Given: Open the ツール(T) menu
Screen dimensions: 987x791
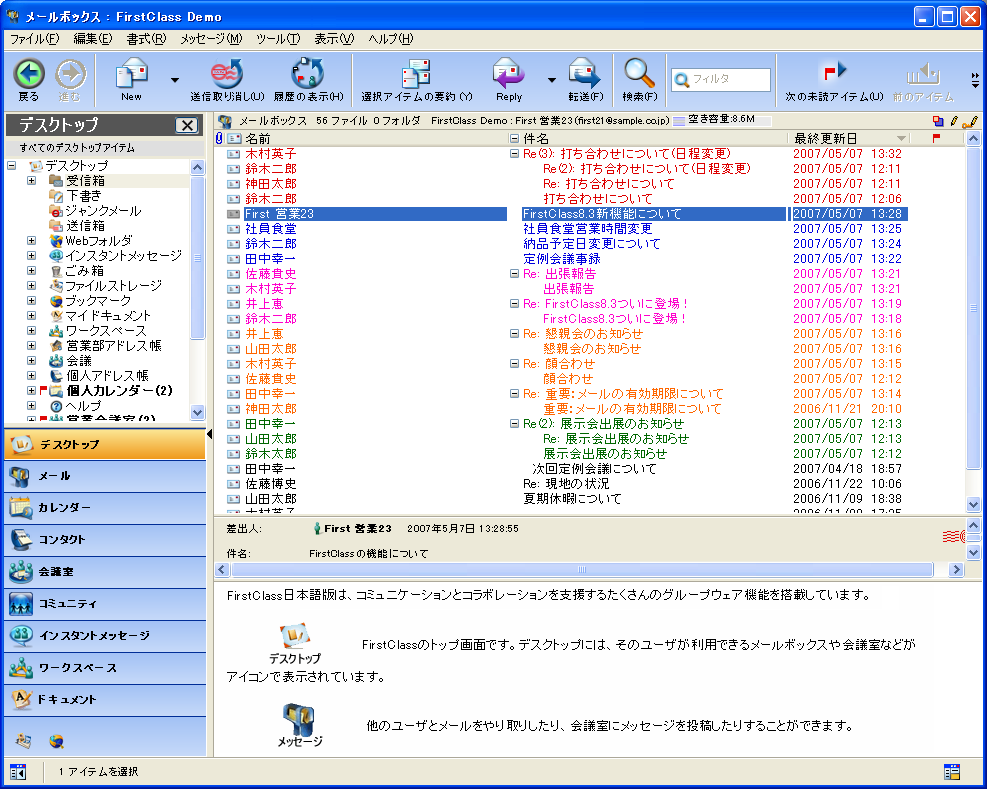Looking at the screenshot, I should 278,39.
